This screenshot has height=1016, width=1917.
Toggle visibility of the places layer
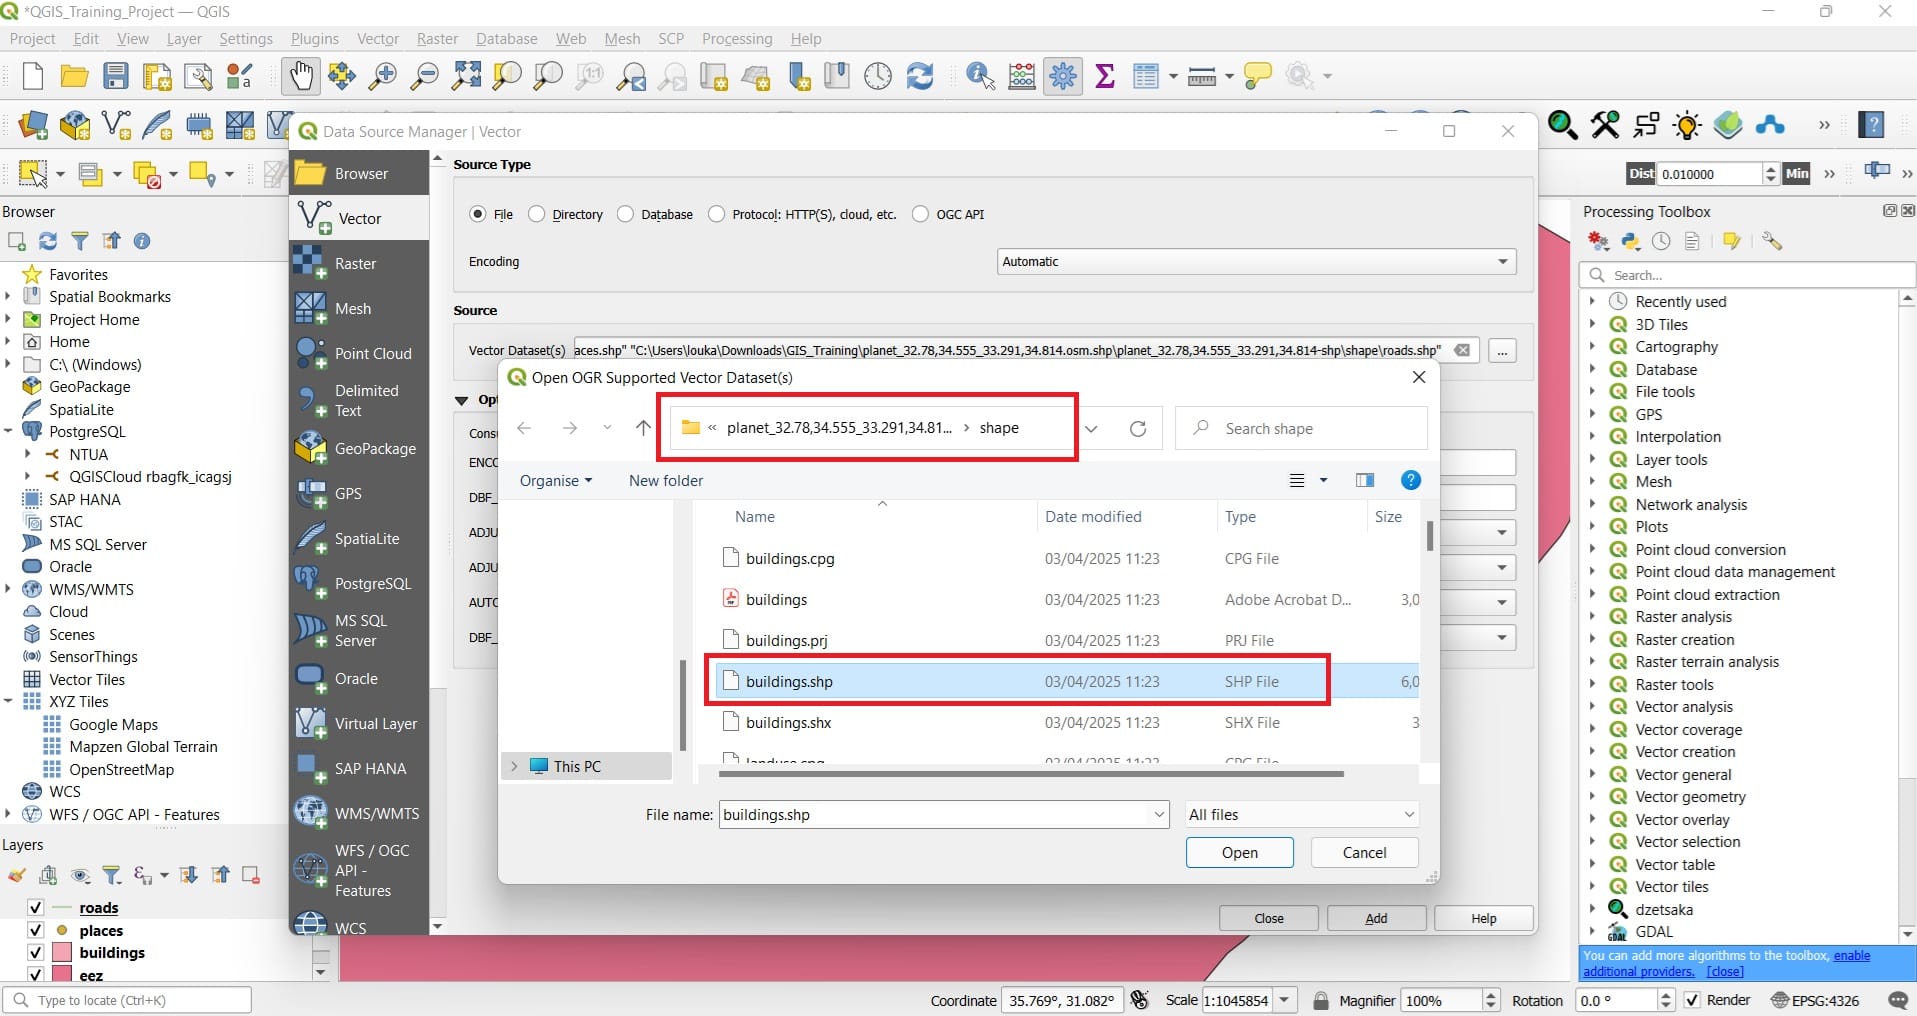point(35,930)
